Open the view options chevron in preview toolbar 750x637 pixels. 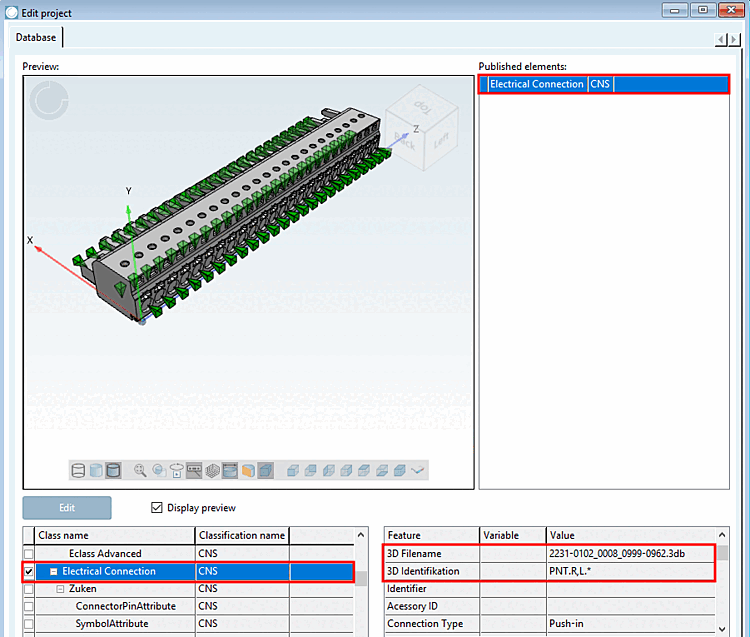click(418, 469)
